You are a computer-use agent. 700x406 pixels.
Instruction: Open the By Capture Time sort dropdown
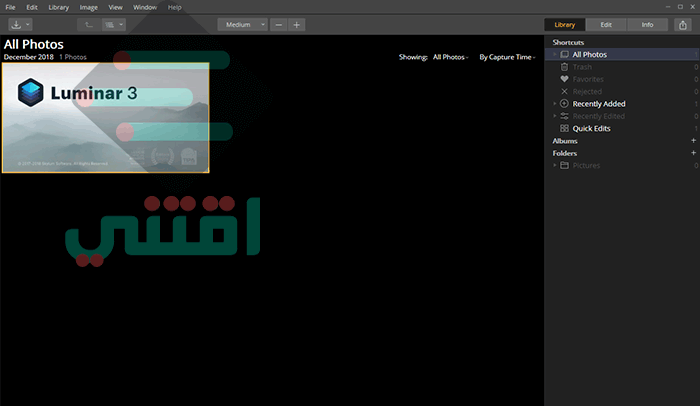click(x=507, y=57)
